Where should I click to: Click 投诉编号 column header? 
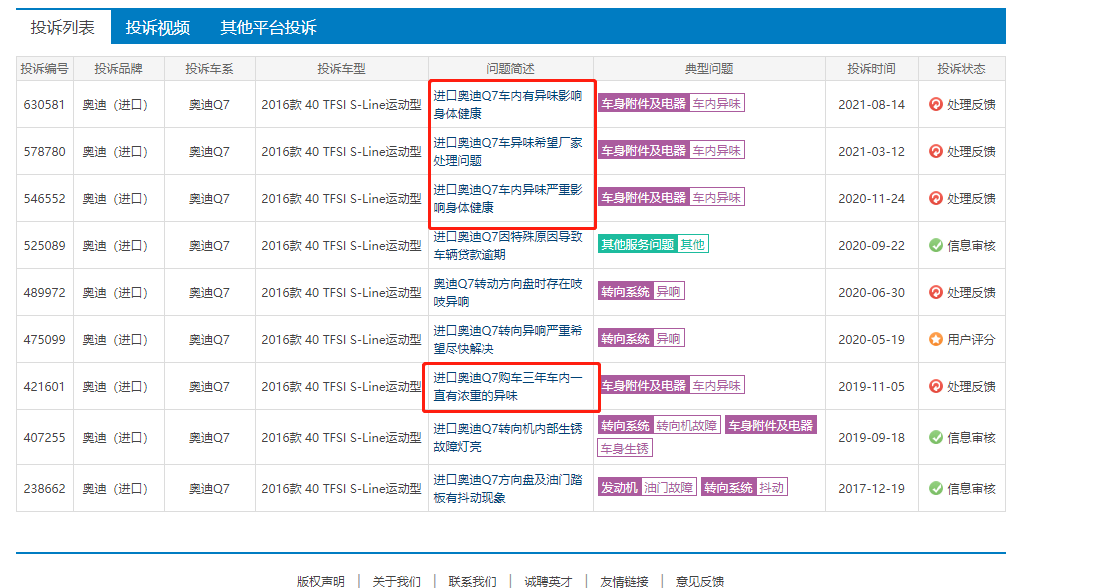(x=44, y=68)
